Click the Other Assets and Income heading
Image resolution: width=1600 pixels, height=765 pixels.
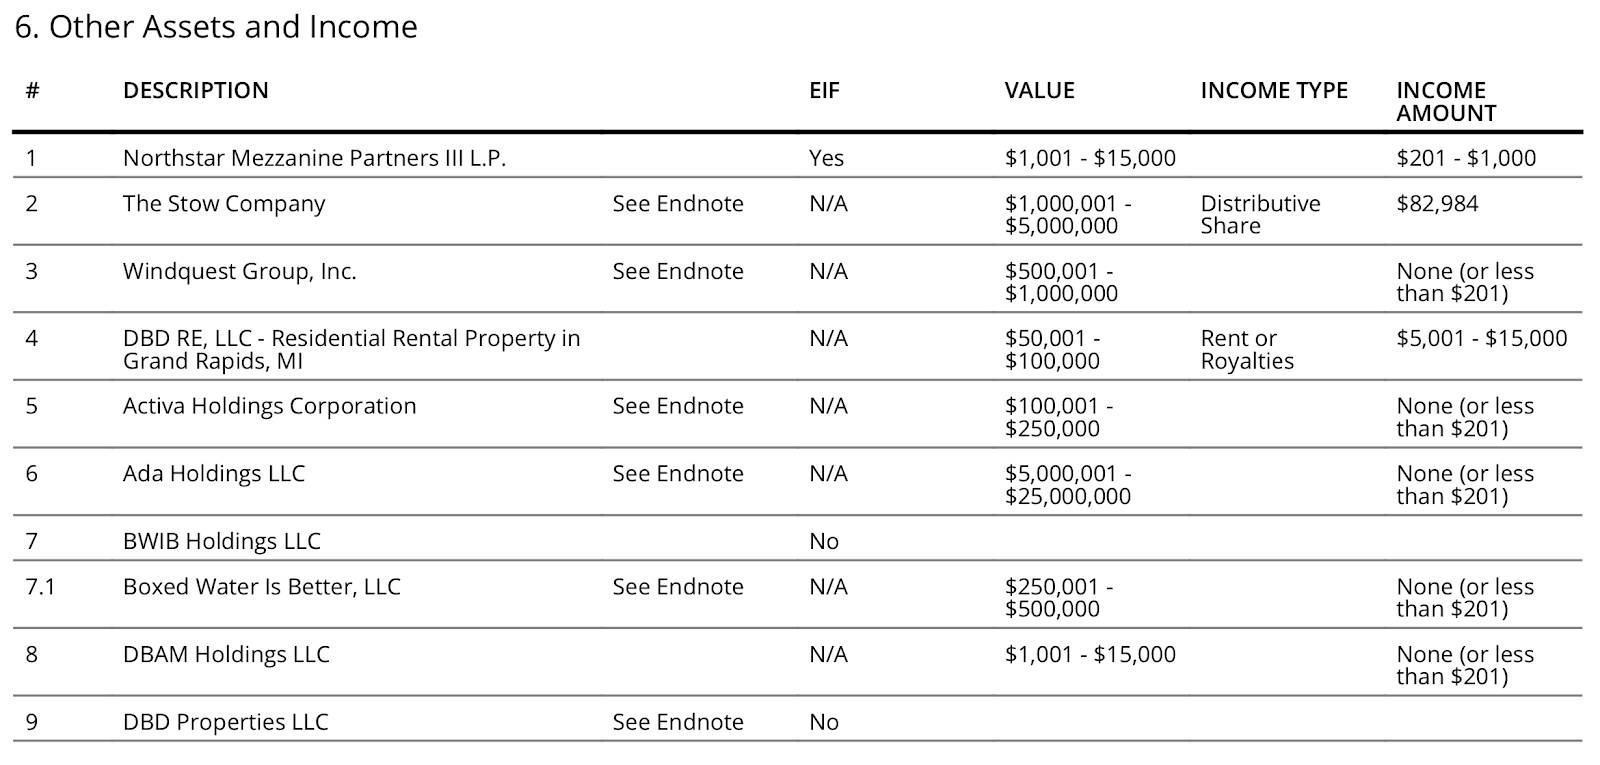pos(216,27)
